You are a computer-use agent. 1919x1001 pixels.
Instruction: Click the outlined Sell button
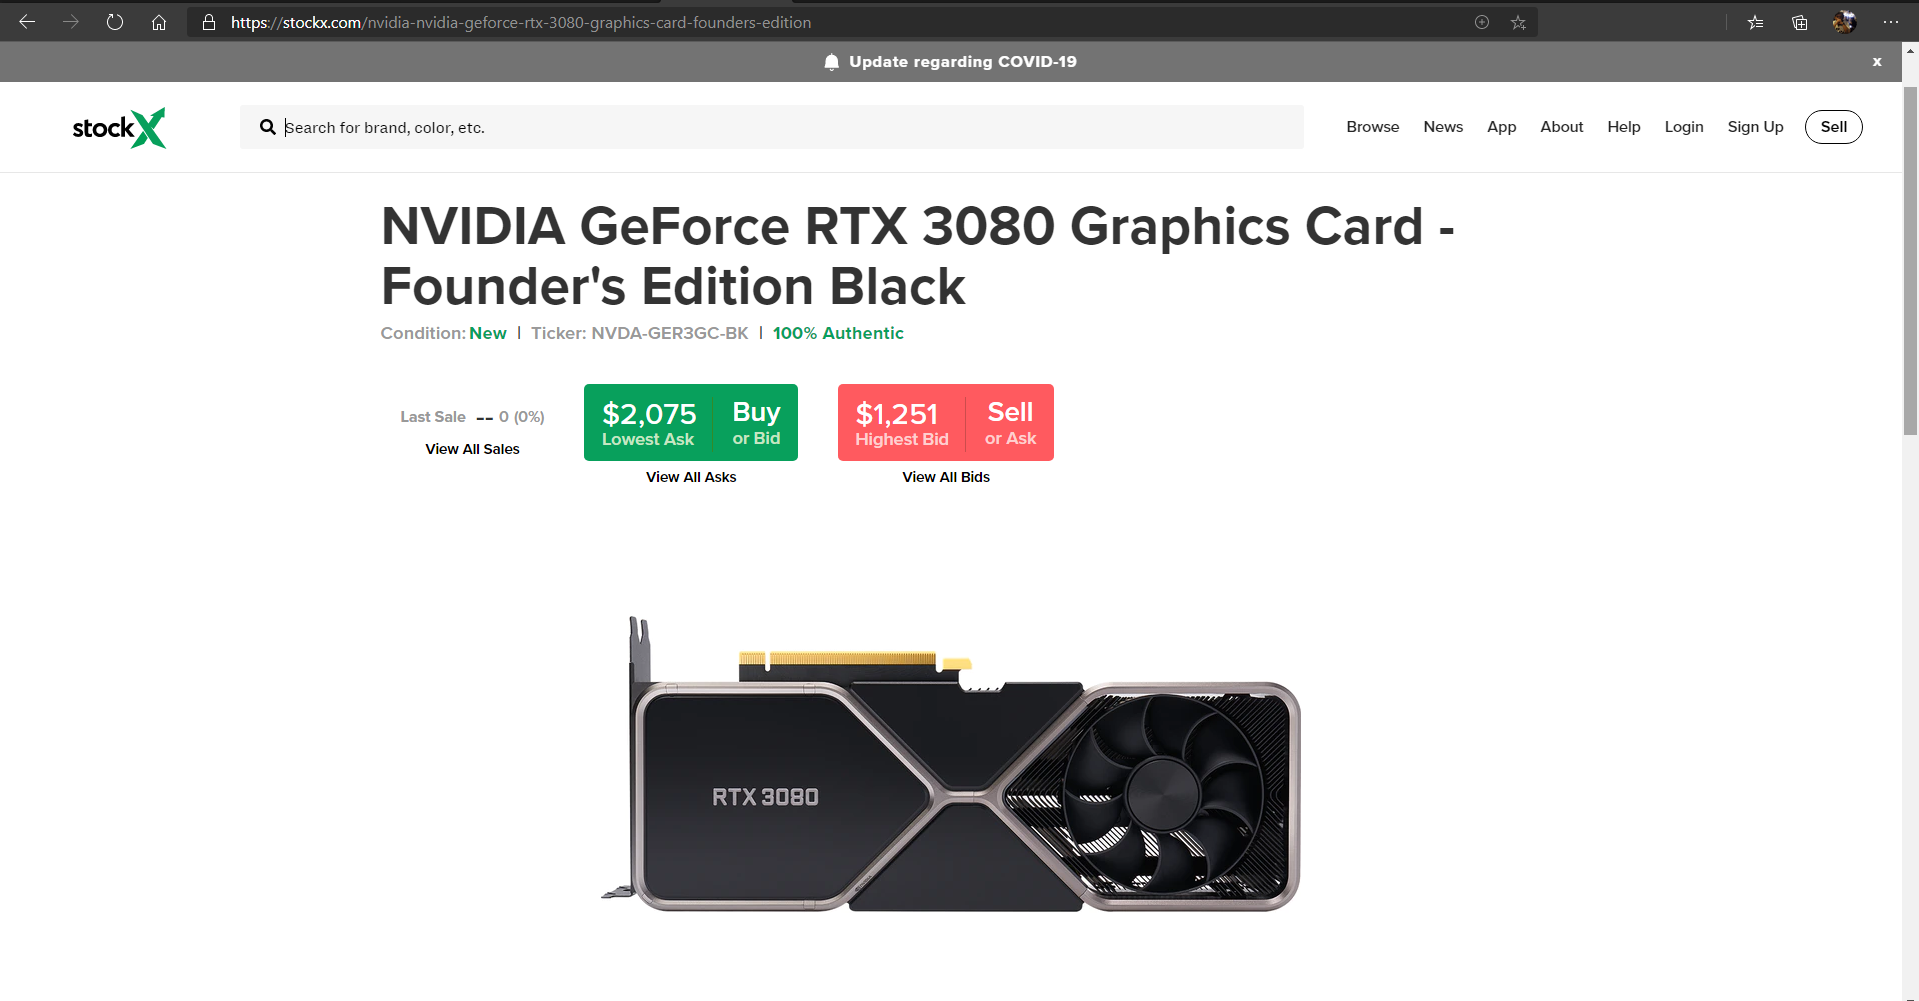pos(1833,127)
